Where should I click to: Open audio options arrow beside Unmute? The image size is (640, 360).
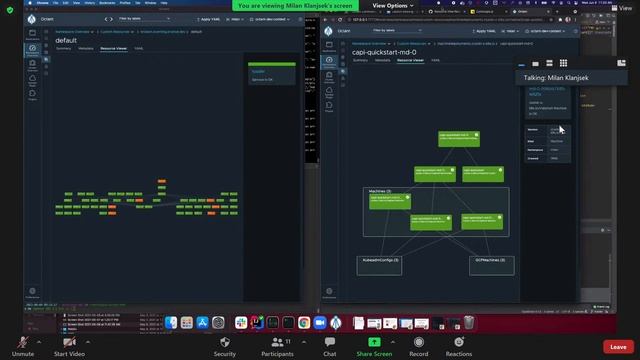click(x=39, y=342)
